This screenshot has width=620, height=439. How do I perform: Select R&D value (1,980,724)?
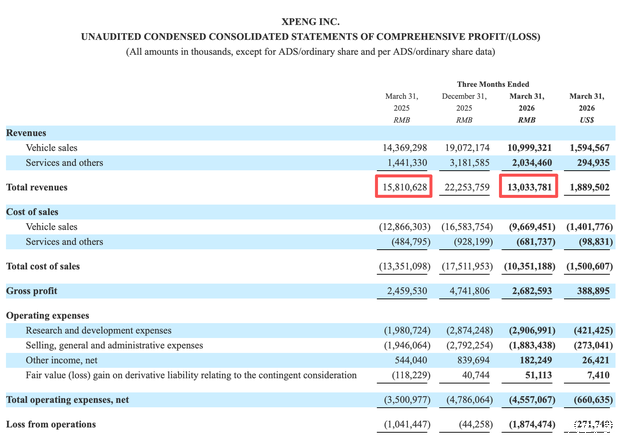[407, 331]
